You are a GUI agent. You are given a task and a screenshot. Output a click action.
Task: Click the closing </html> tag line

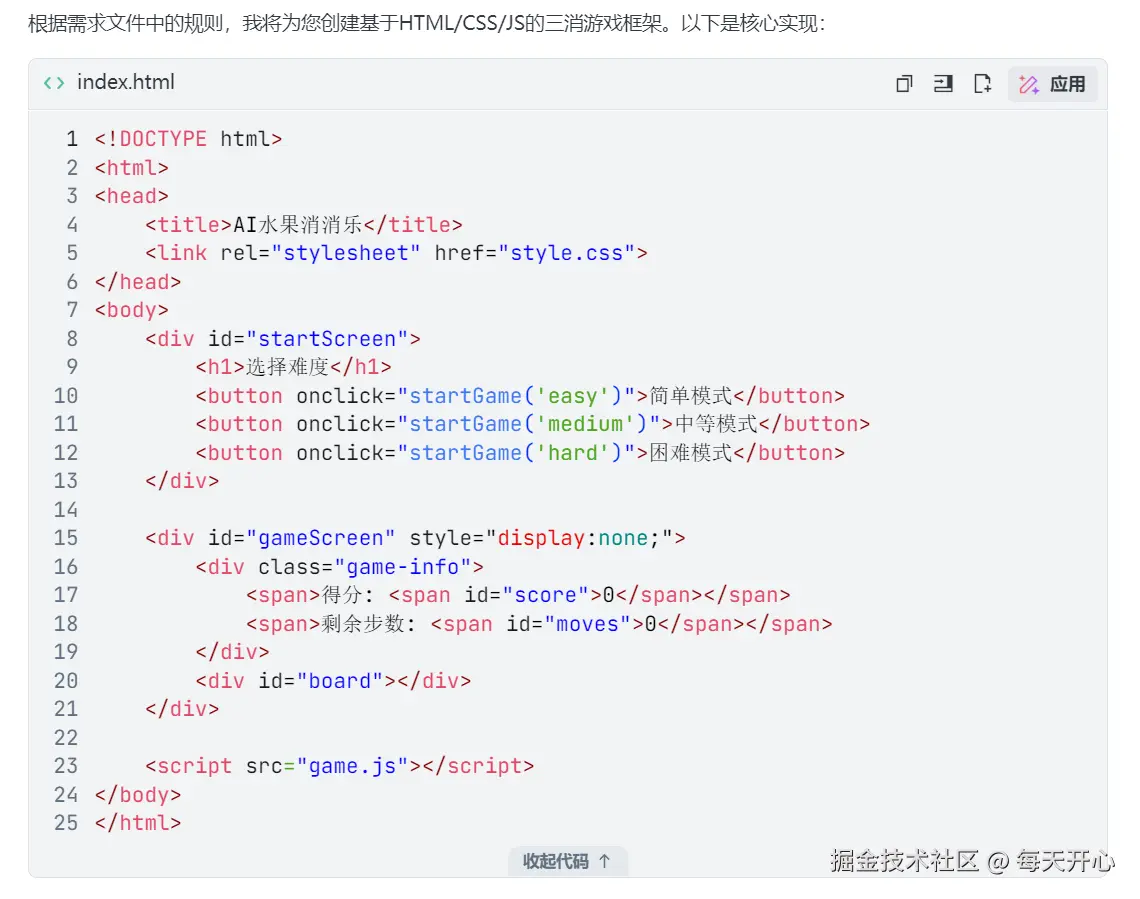point(137,823)
